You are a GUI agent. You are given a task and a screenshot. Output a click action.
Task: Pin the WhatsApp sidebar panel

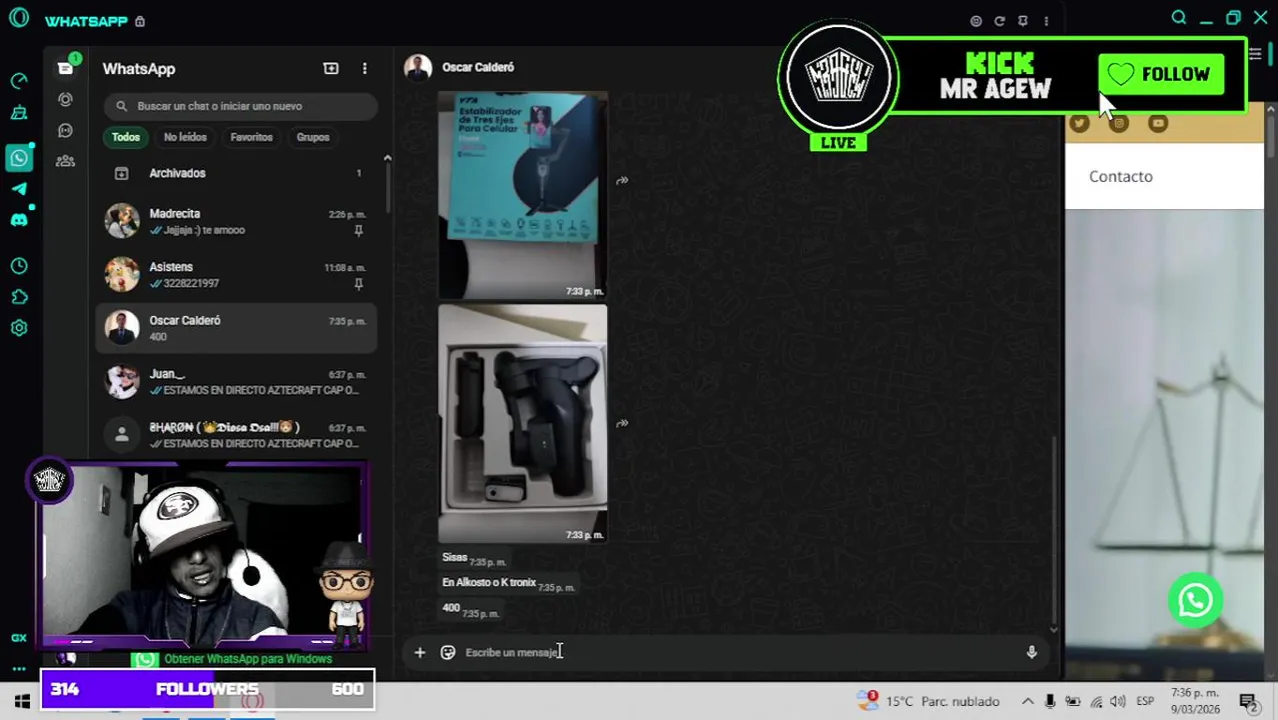point(1022,21)
